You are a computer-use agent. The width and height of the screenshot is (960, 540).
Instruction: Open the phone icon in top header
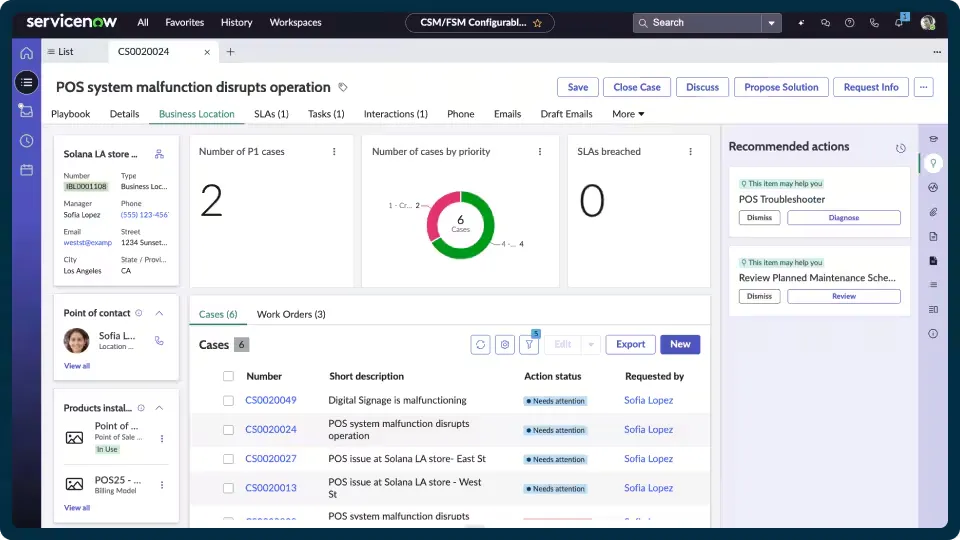[x=874, y=23]
